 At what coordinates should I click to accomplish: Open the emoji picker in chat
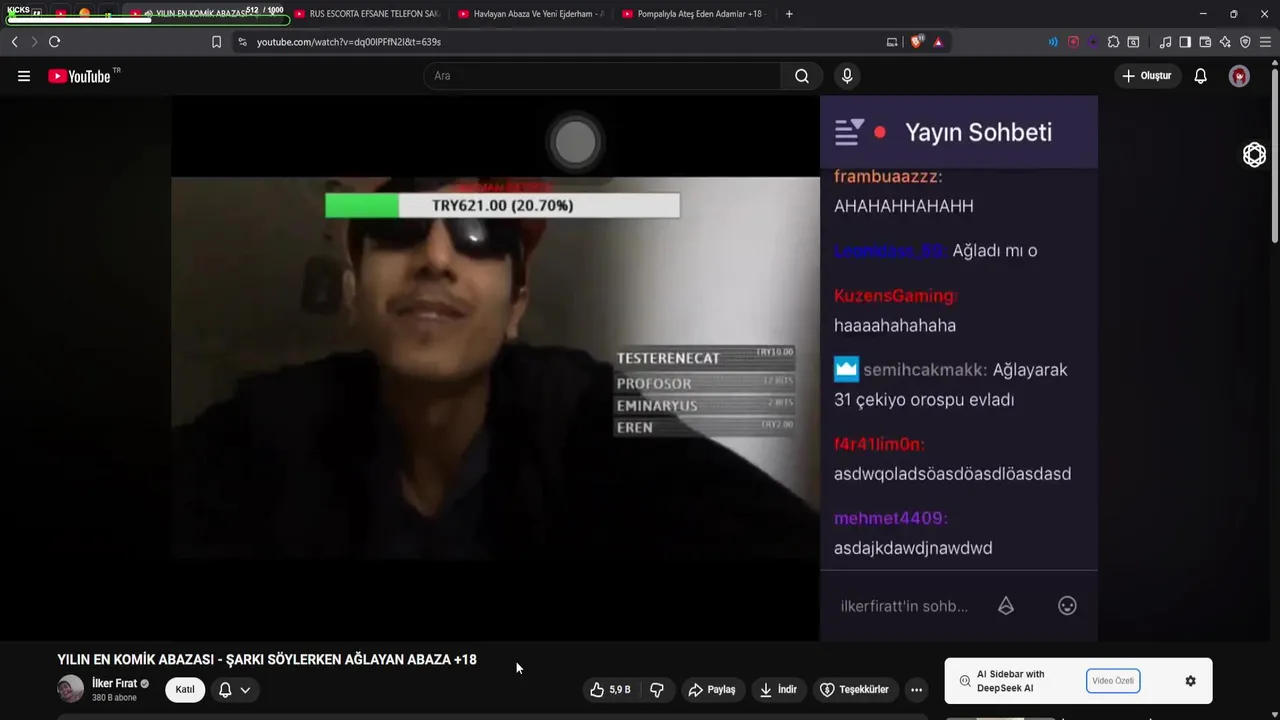(x=1067, y=606)
